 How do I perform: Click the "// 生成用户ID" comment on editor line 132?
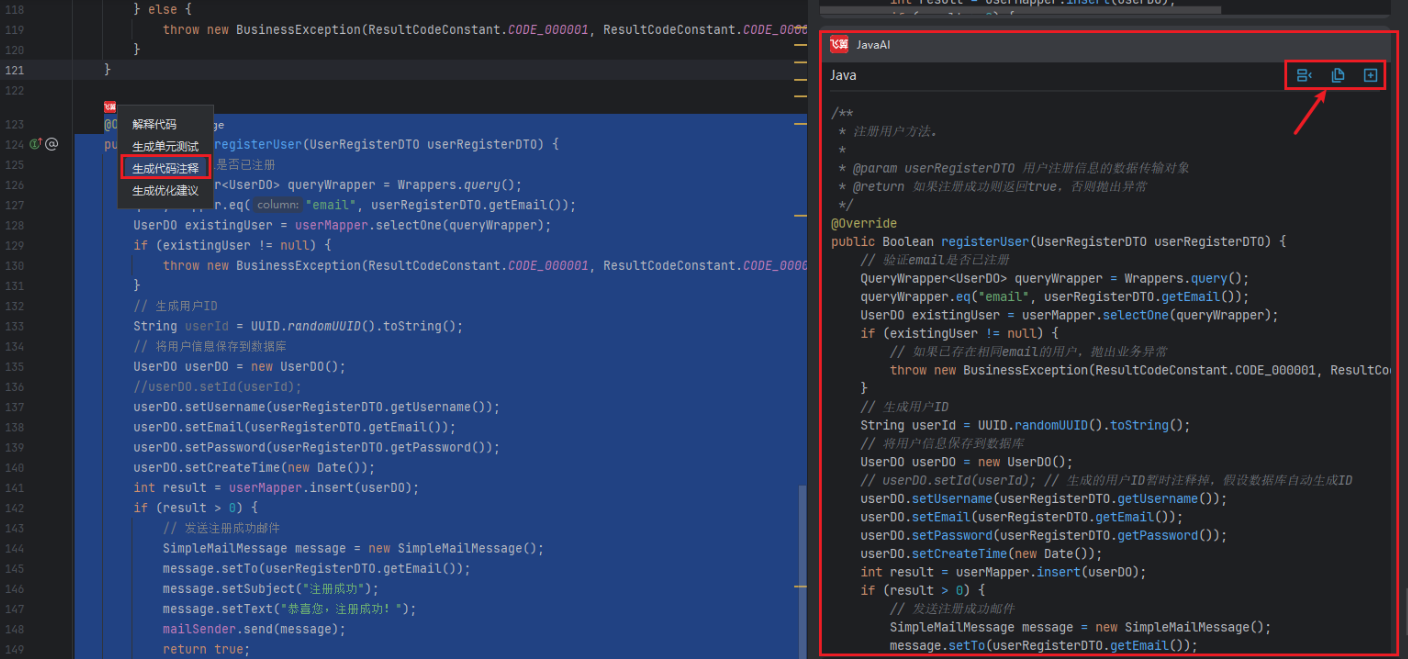(176, 306)
